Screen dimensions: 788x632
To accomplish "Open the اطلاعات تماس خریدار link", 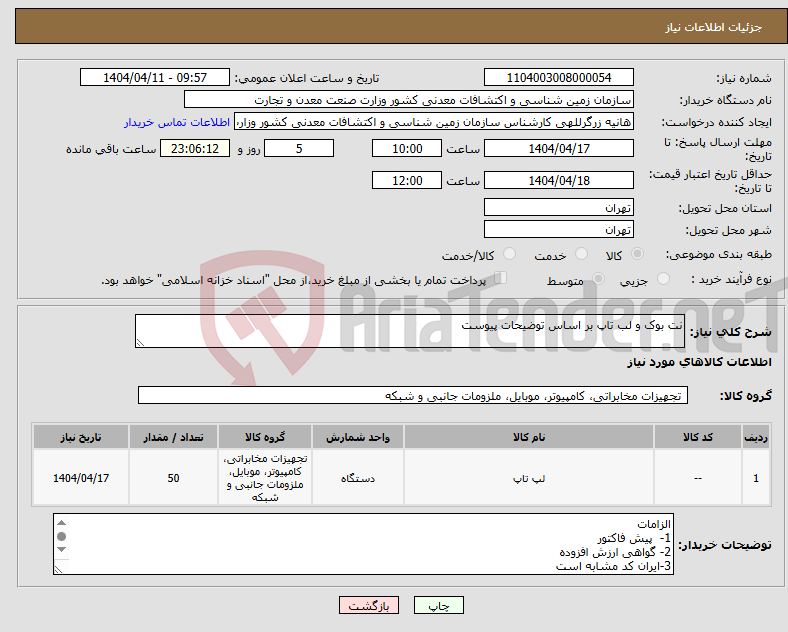I will [176, 122].
